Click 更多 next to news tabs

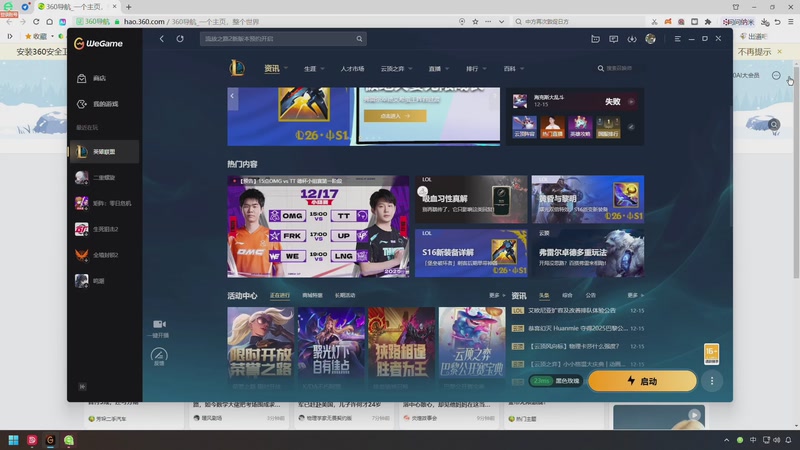tap(635, 295)
